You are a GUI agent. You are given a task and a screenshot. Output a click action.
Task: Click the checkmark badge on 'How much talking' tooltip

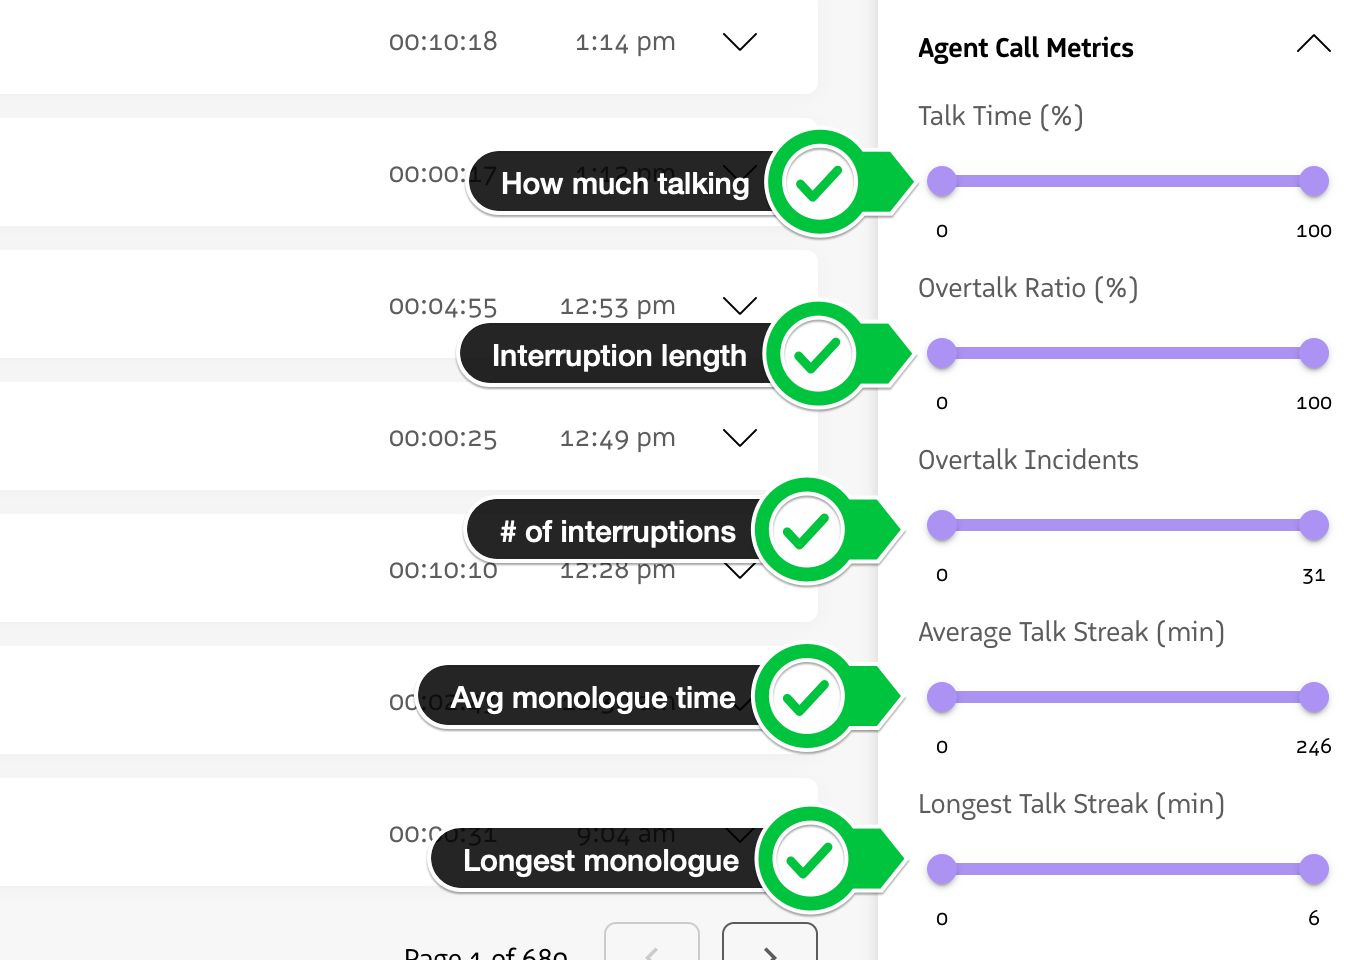(820, 182)
